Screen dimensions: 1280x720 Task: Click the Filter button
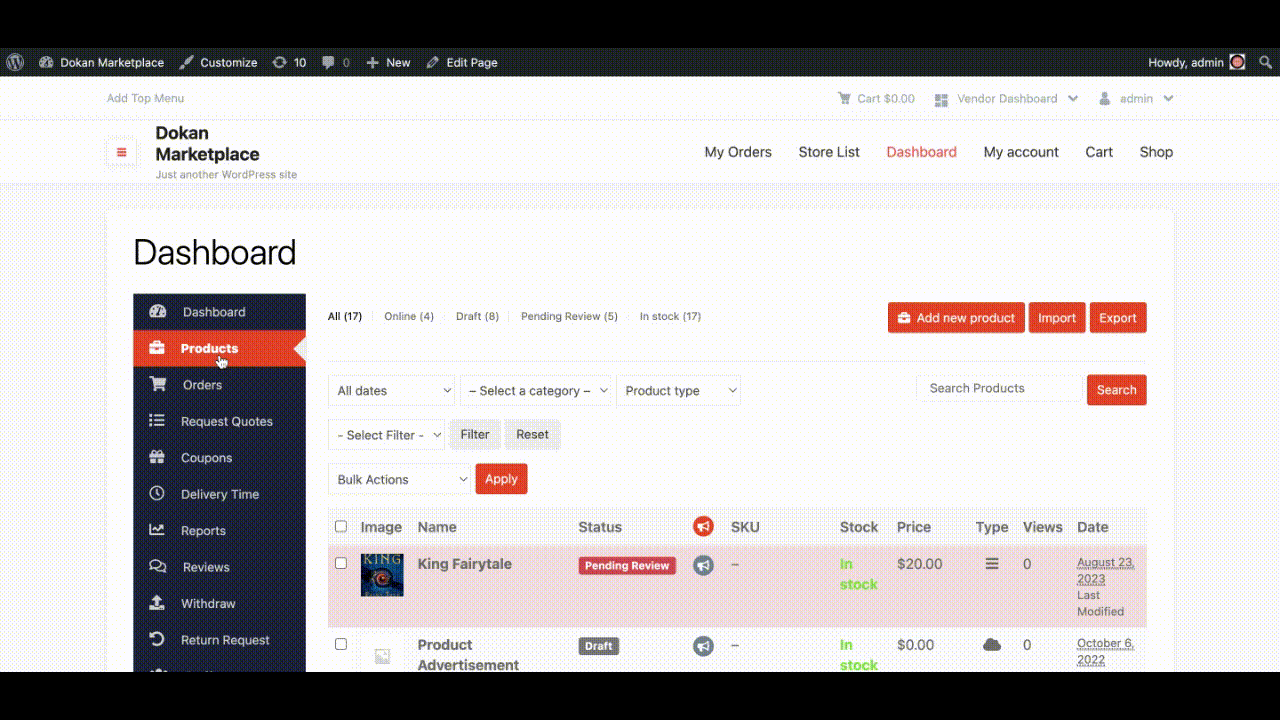pos(475,435)
